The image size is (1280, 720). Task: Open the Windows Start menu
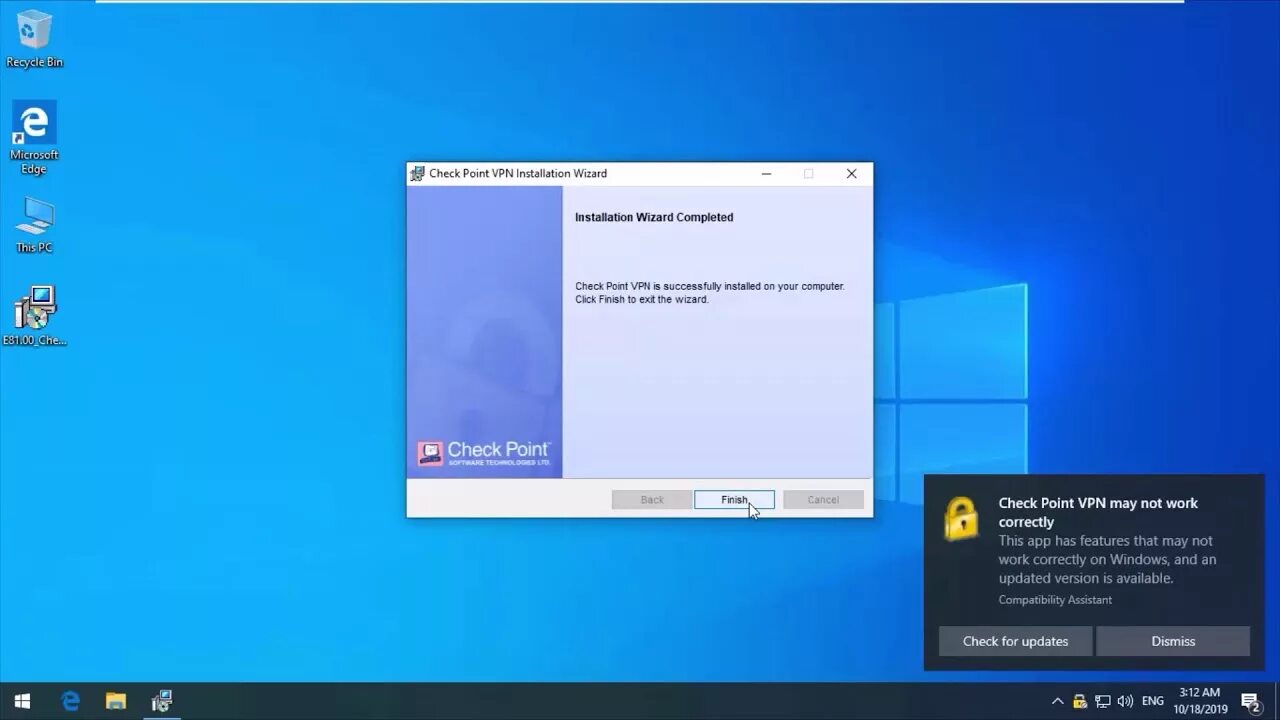22,701
